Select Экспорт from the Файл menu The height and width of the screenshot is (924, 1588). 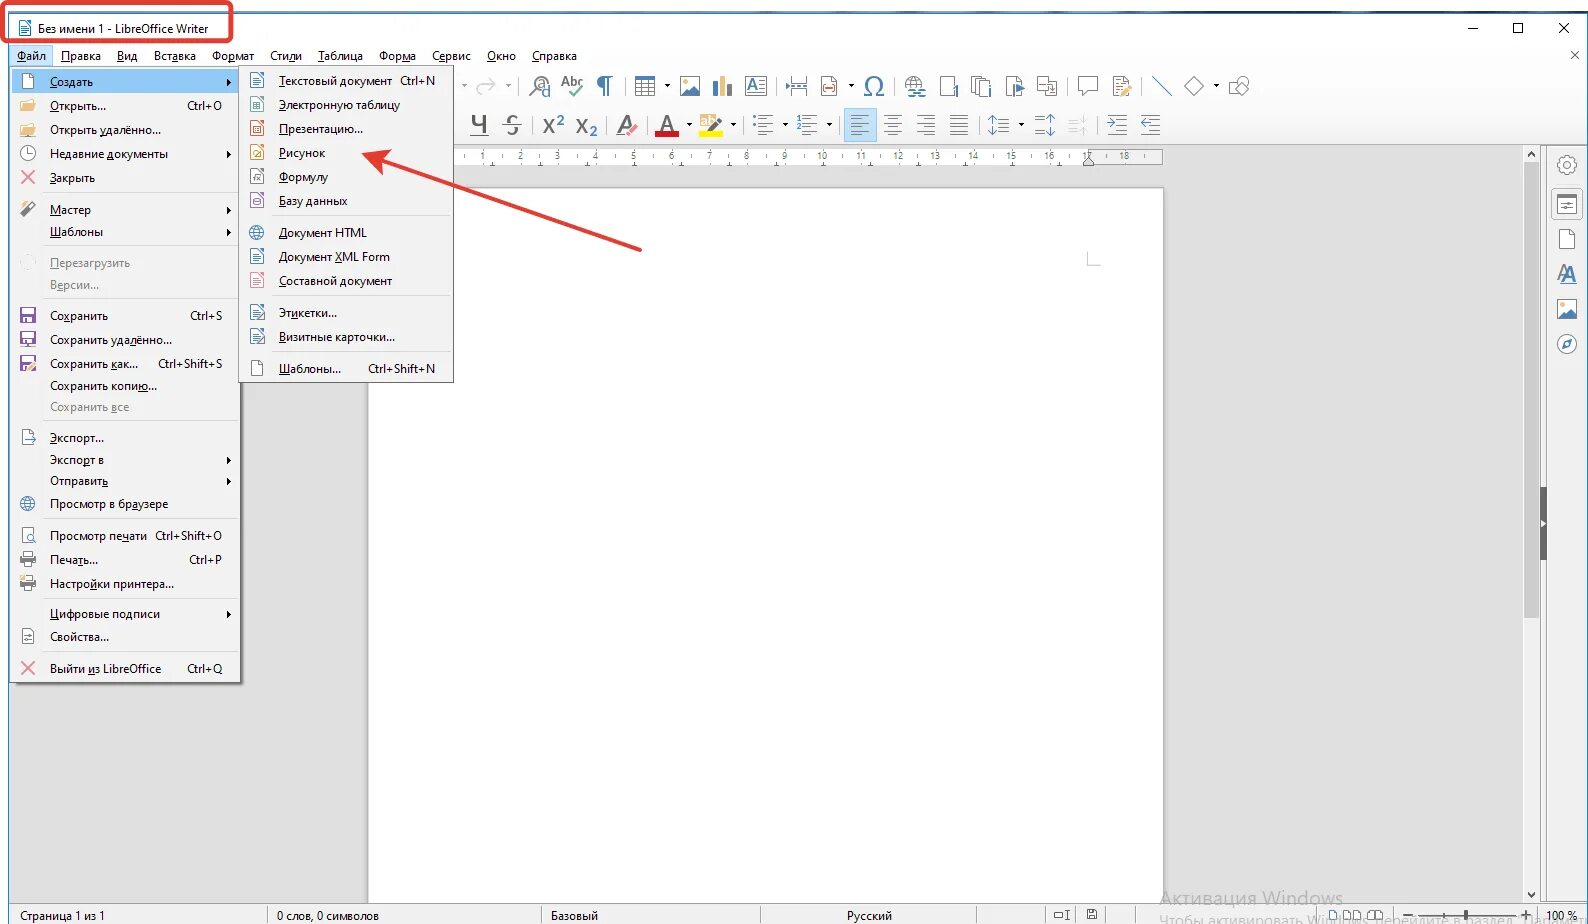[x=125, y=438]
